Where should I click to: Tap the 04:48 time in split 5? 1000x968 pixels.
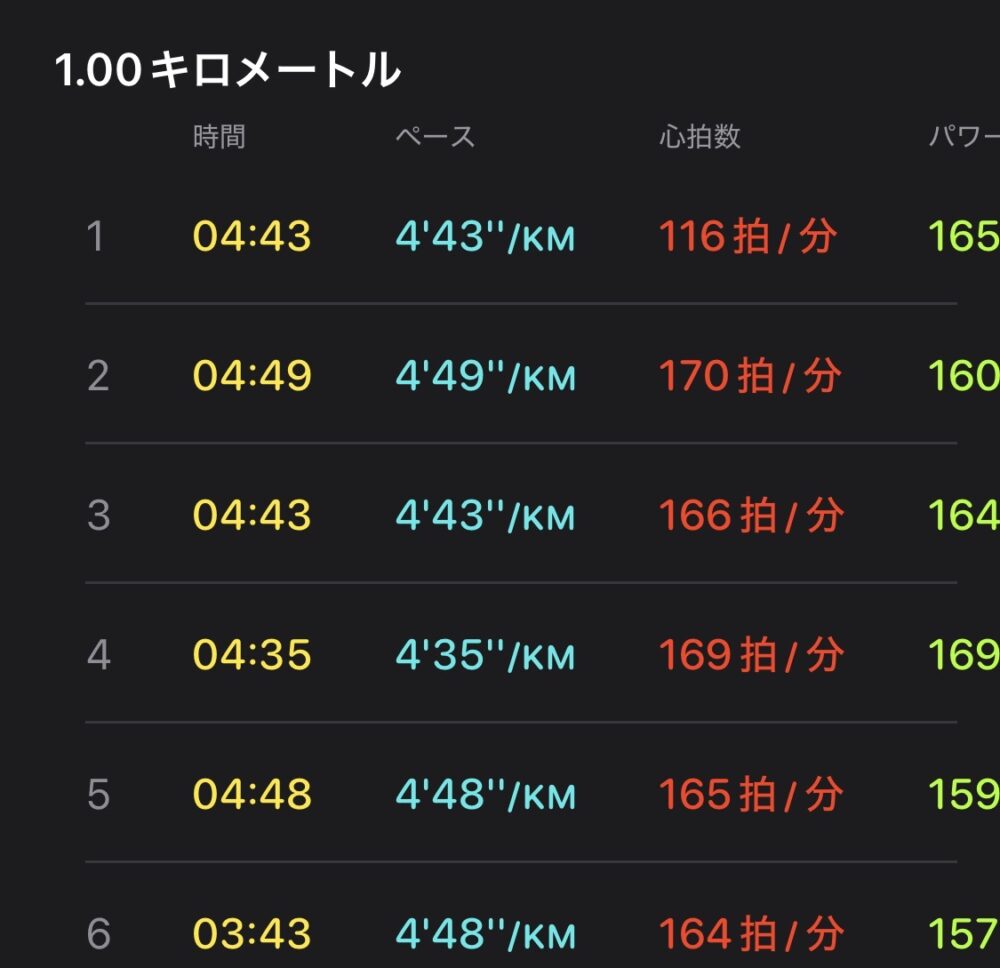252,795
